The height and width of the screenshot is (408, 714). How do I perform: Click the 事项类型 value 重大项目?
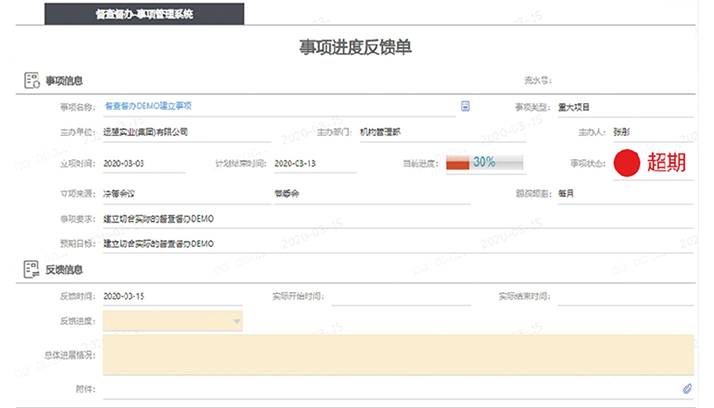(x=574, y=107)
